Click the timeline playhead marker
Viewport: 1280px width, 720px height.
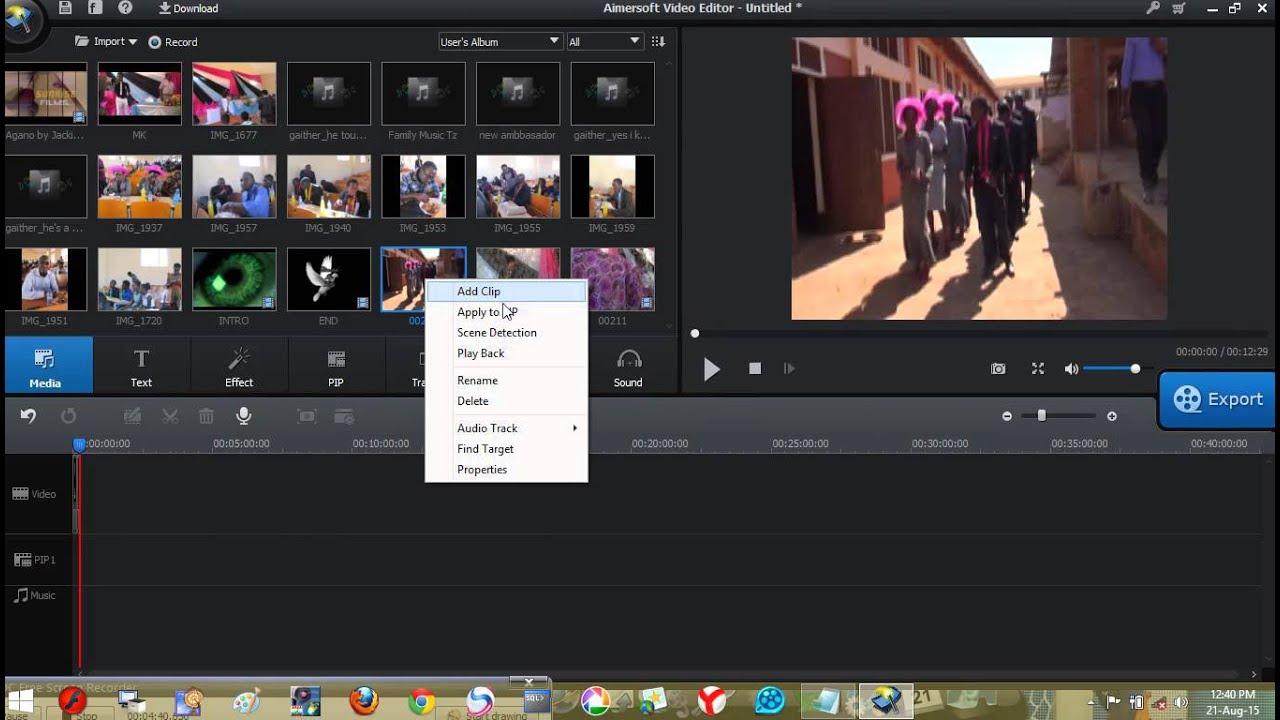point(79,444)
